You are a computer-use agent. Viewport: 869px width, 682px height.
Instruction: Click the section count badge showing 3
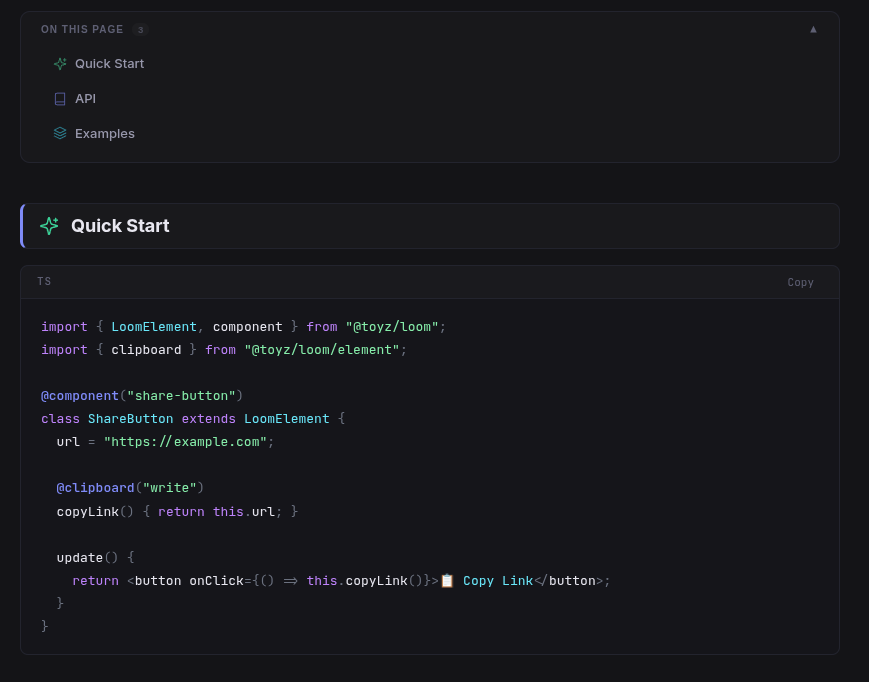[140, 30]
